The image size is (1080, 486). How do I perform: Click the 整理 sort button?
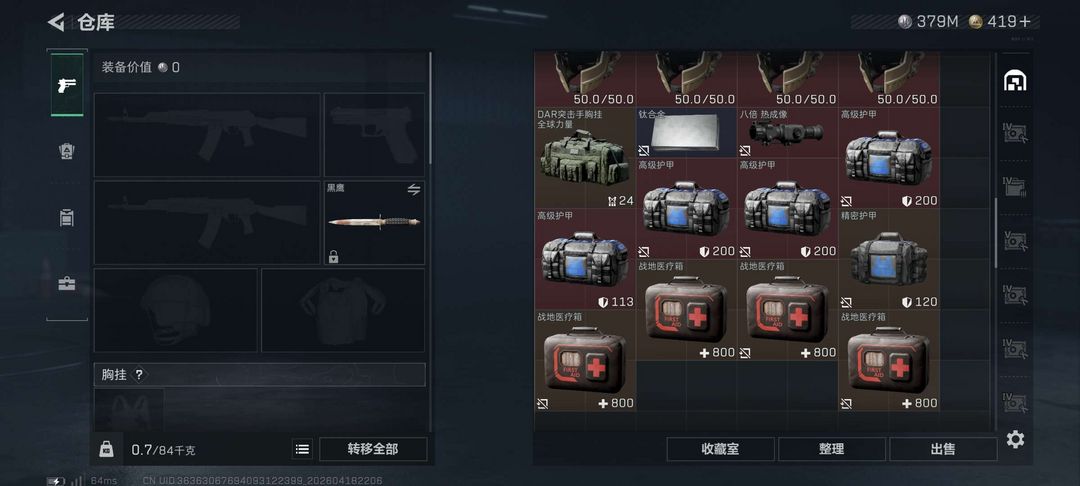point(831,449)
